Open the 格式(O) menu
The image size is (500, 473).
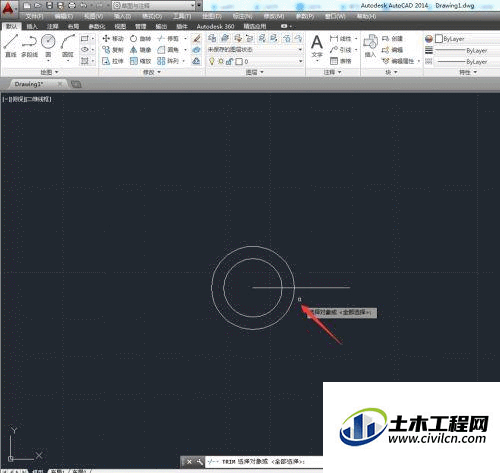tap(152, 16)
